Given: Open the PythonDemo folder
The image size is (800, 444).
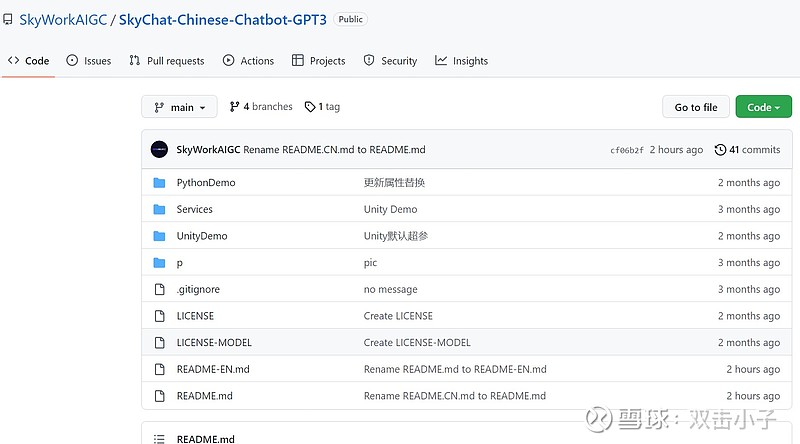Looking at the screenshot, I should (x=206, y=183).
